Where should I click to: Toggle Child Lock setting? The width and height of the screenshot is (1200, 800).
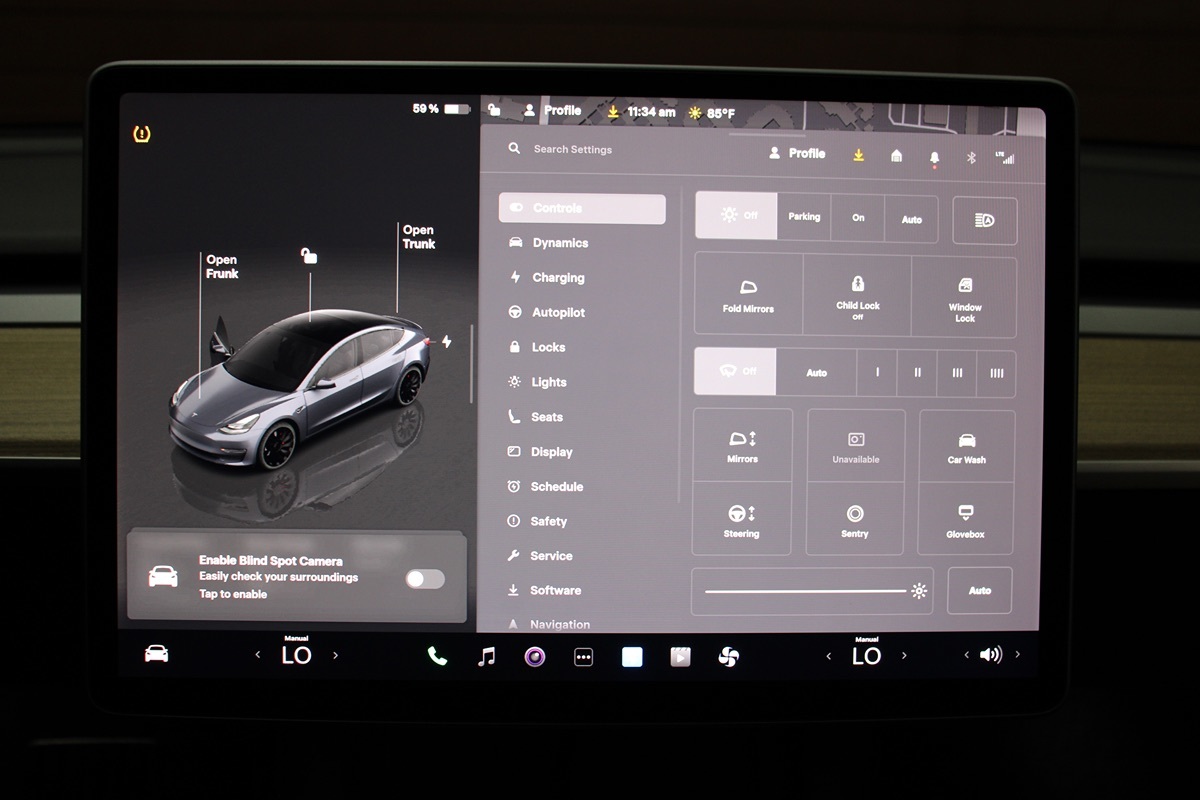tap(857, 296)
